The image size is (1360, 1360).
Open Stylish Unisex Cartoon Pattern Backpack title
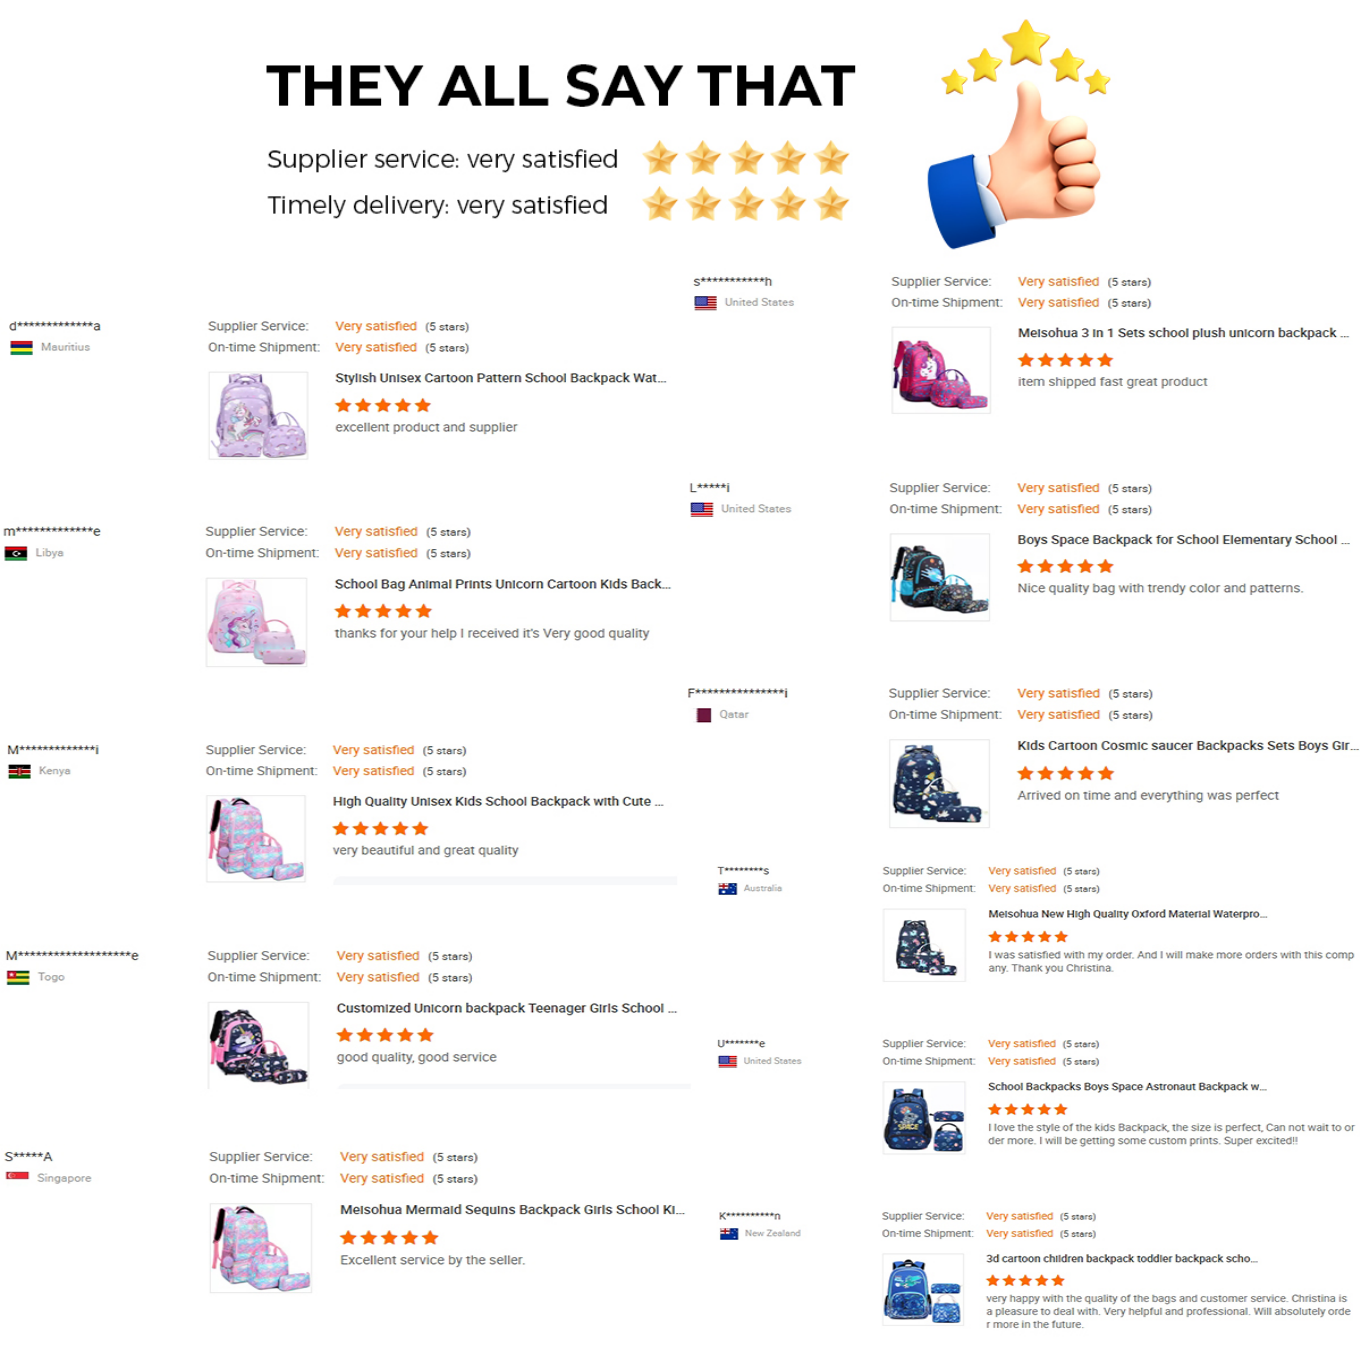point(500,378)
